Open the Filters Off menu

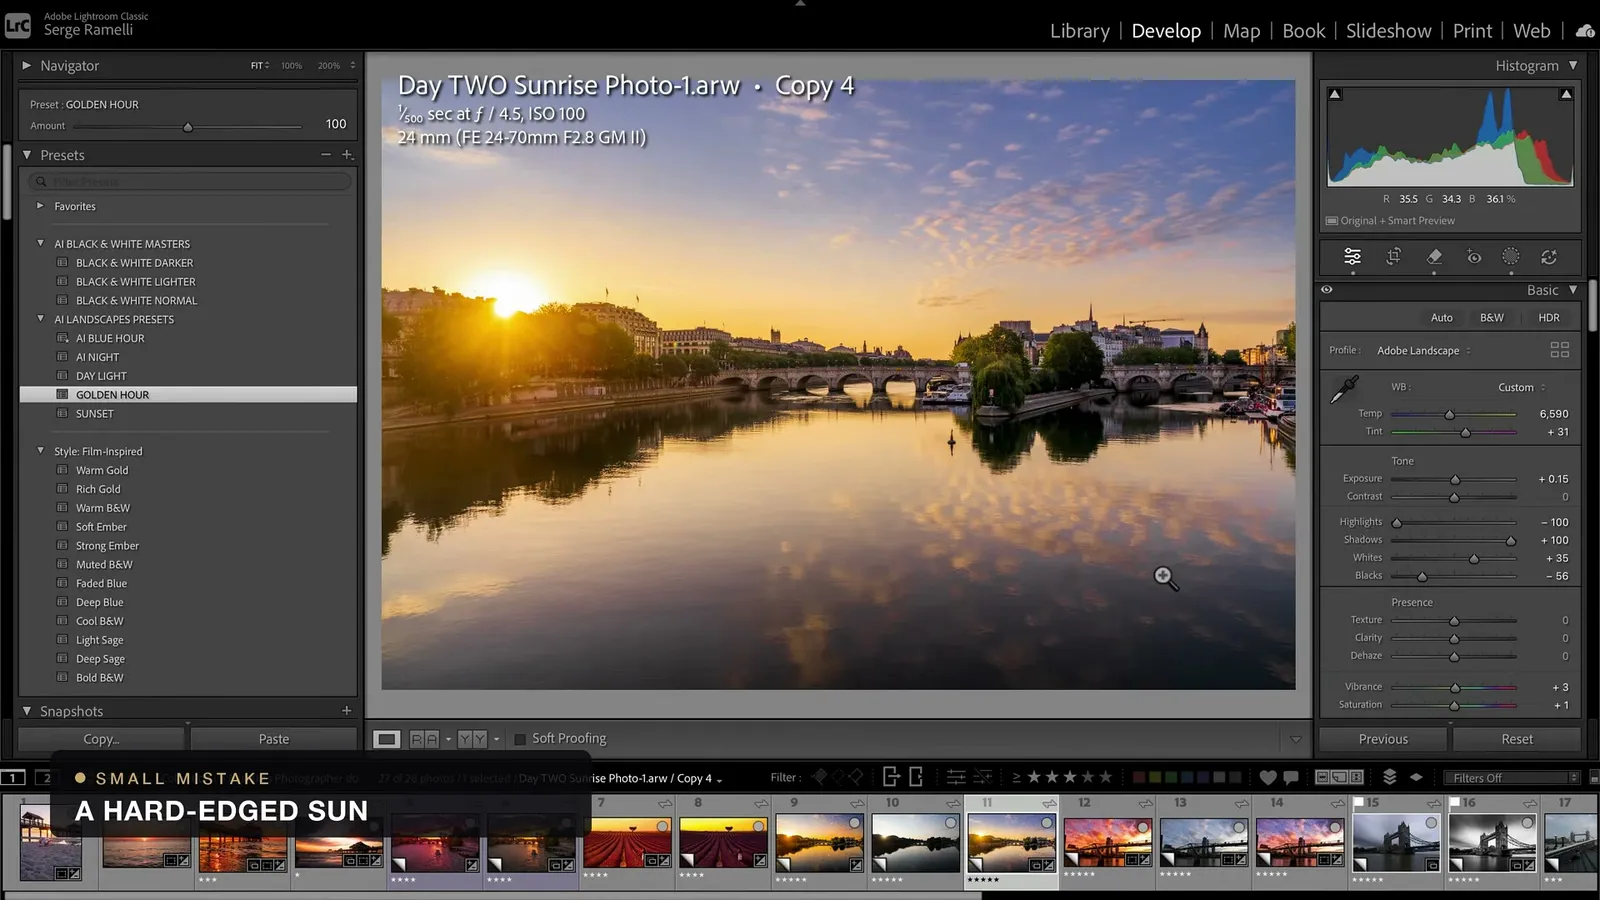(1510, 777)
